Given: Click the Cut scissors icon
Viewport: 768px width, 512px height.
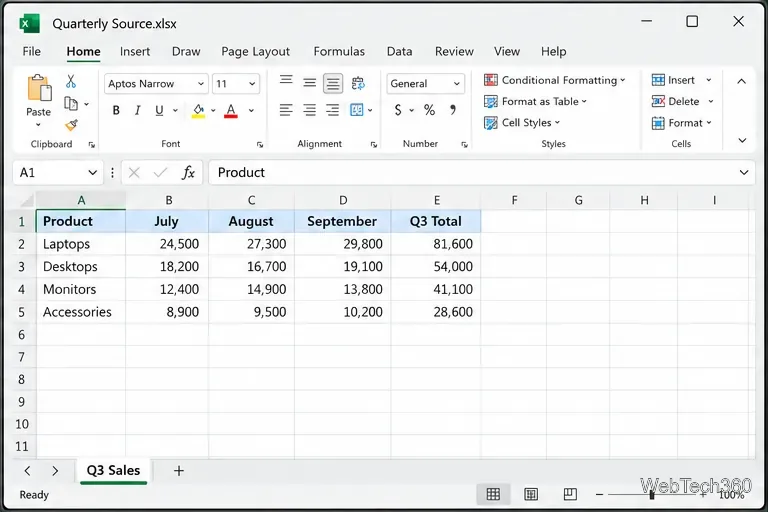Looking at the screenshot, I should (x=71, y=81).
